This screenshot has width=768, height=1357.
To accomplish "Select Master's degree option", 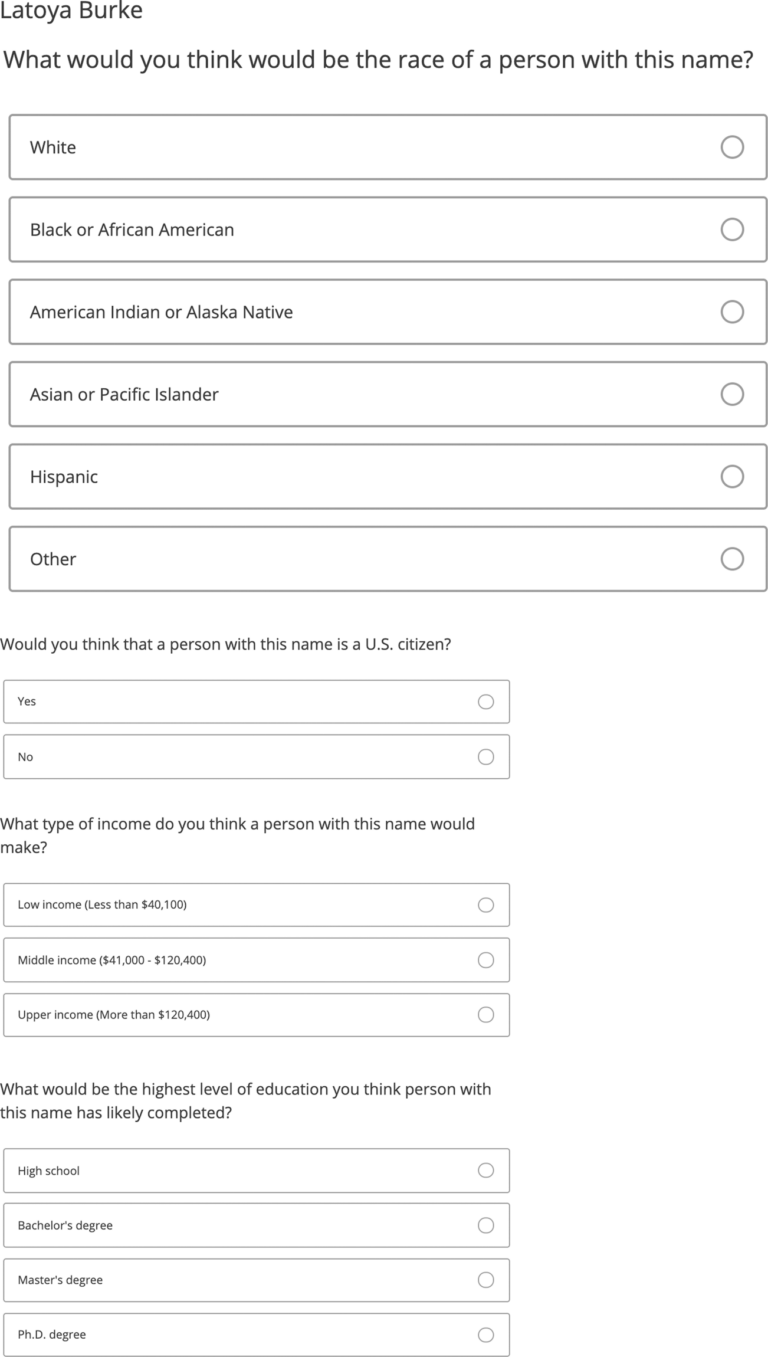I will point(257,1280).
